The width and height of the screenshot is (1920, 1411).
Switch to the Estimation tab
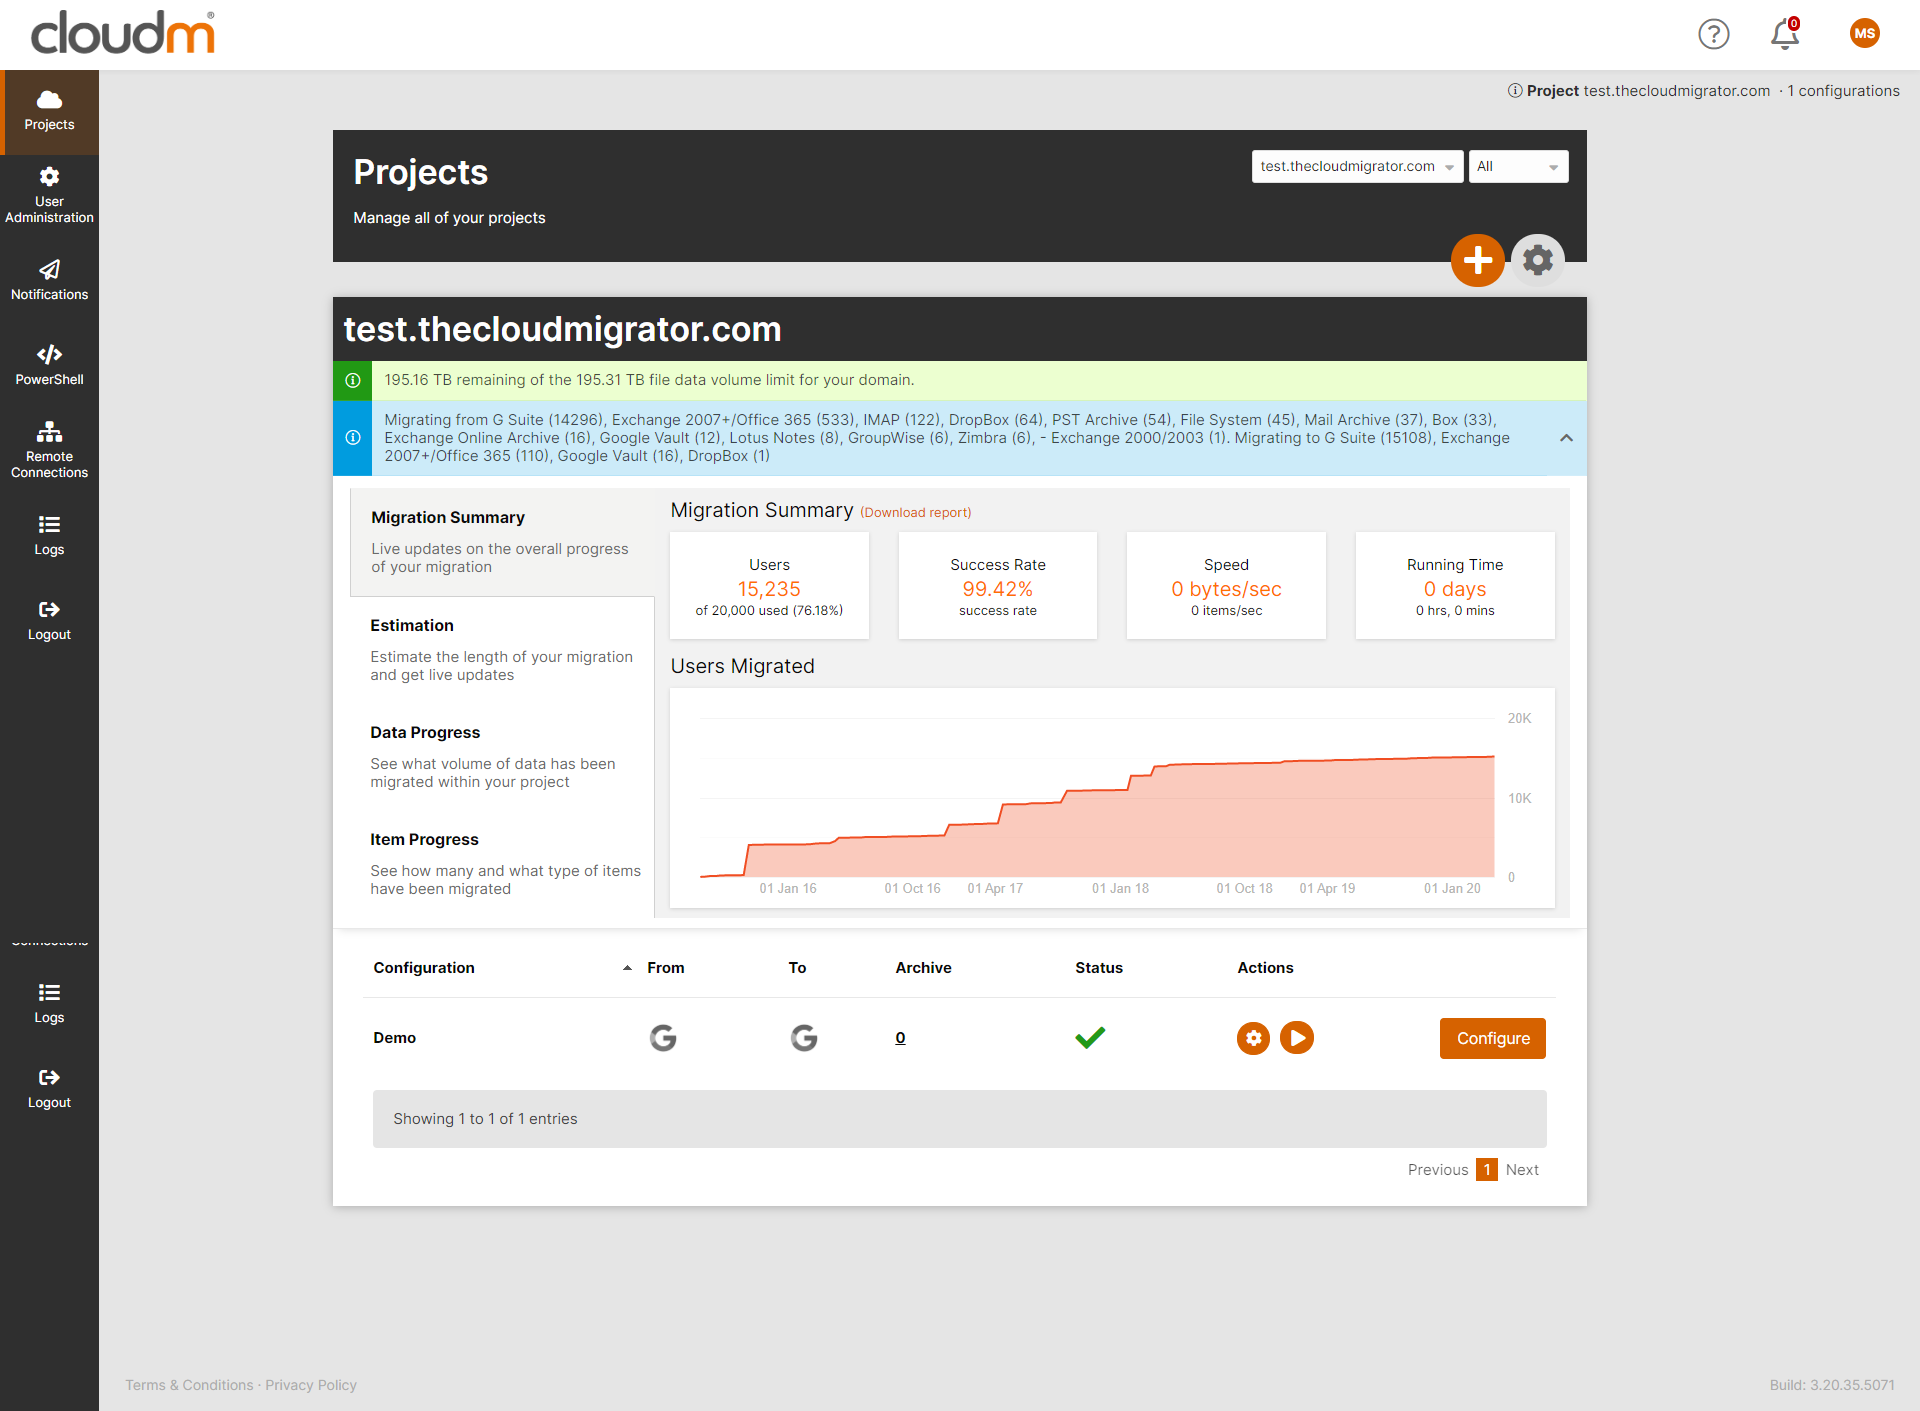(x=412, y=626)
